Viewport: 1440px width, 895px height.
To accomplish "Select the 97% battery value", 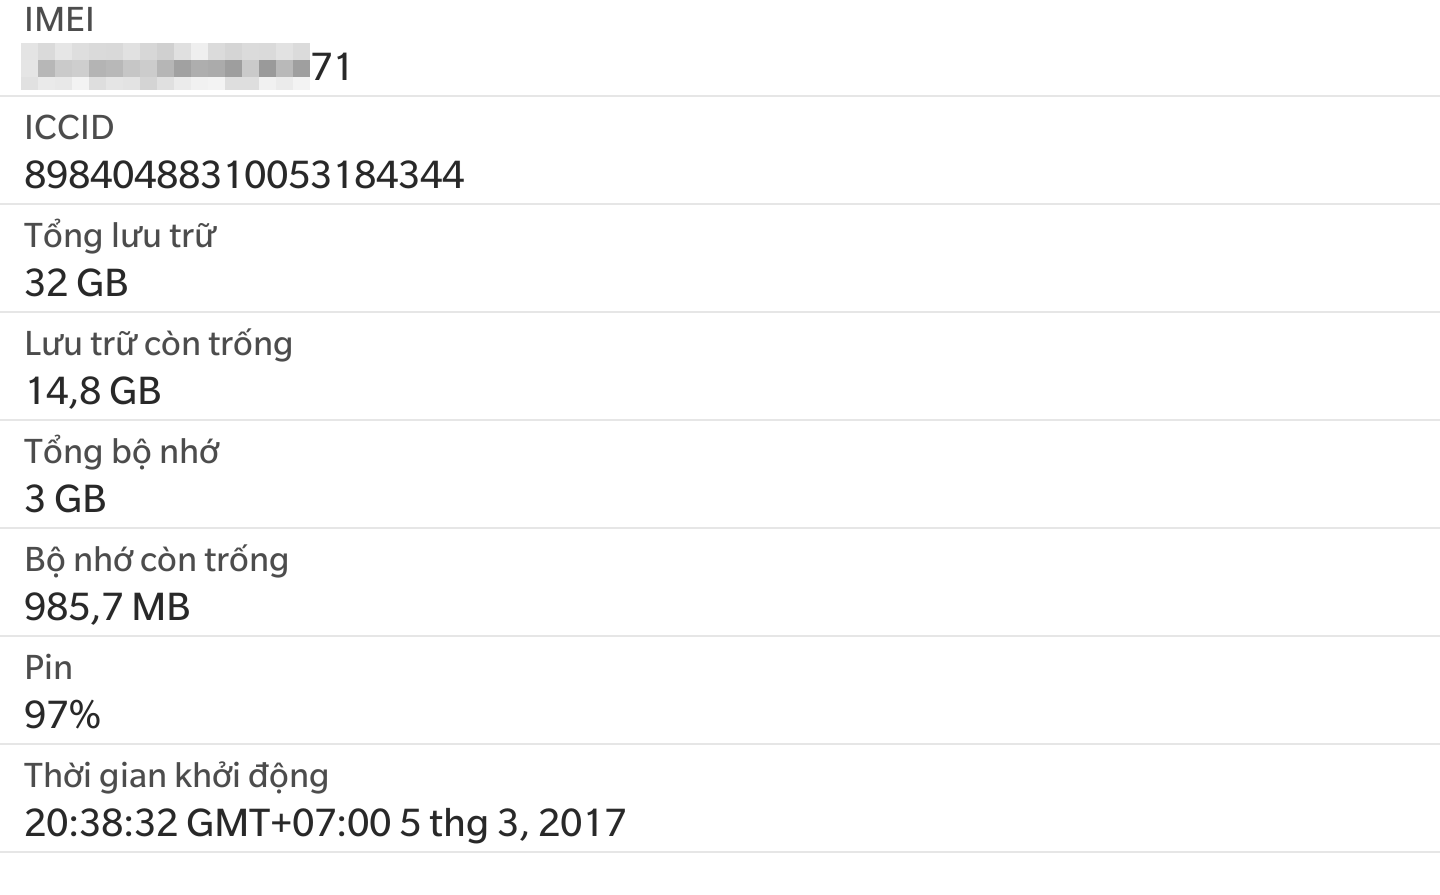I will [62, 715].
